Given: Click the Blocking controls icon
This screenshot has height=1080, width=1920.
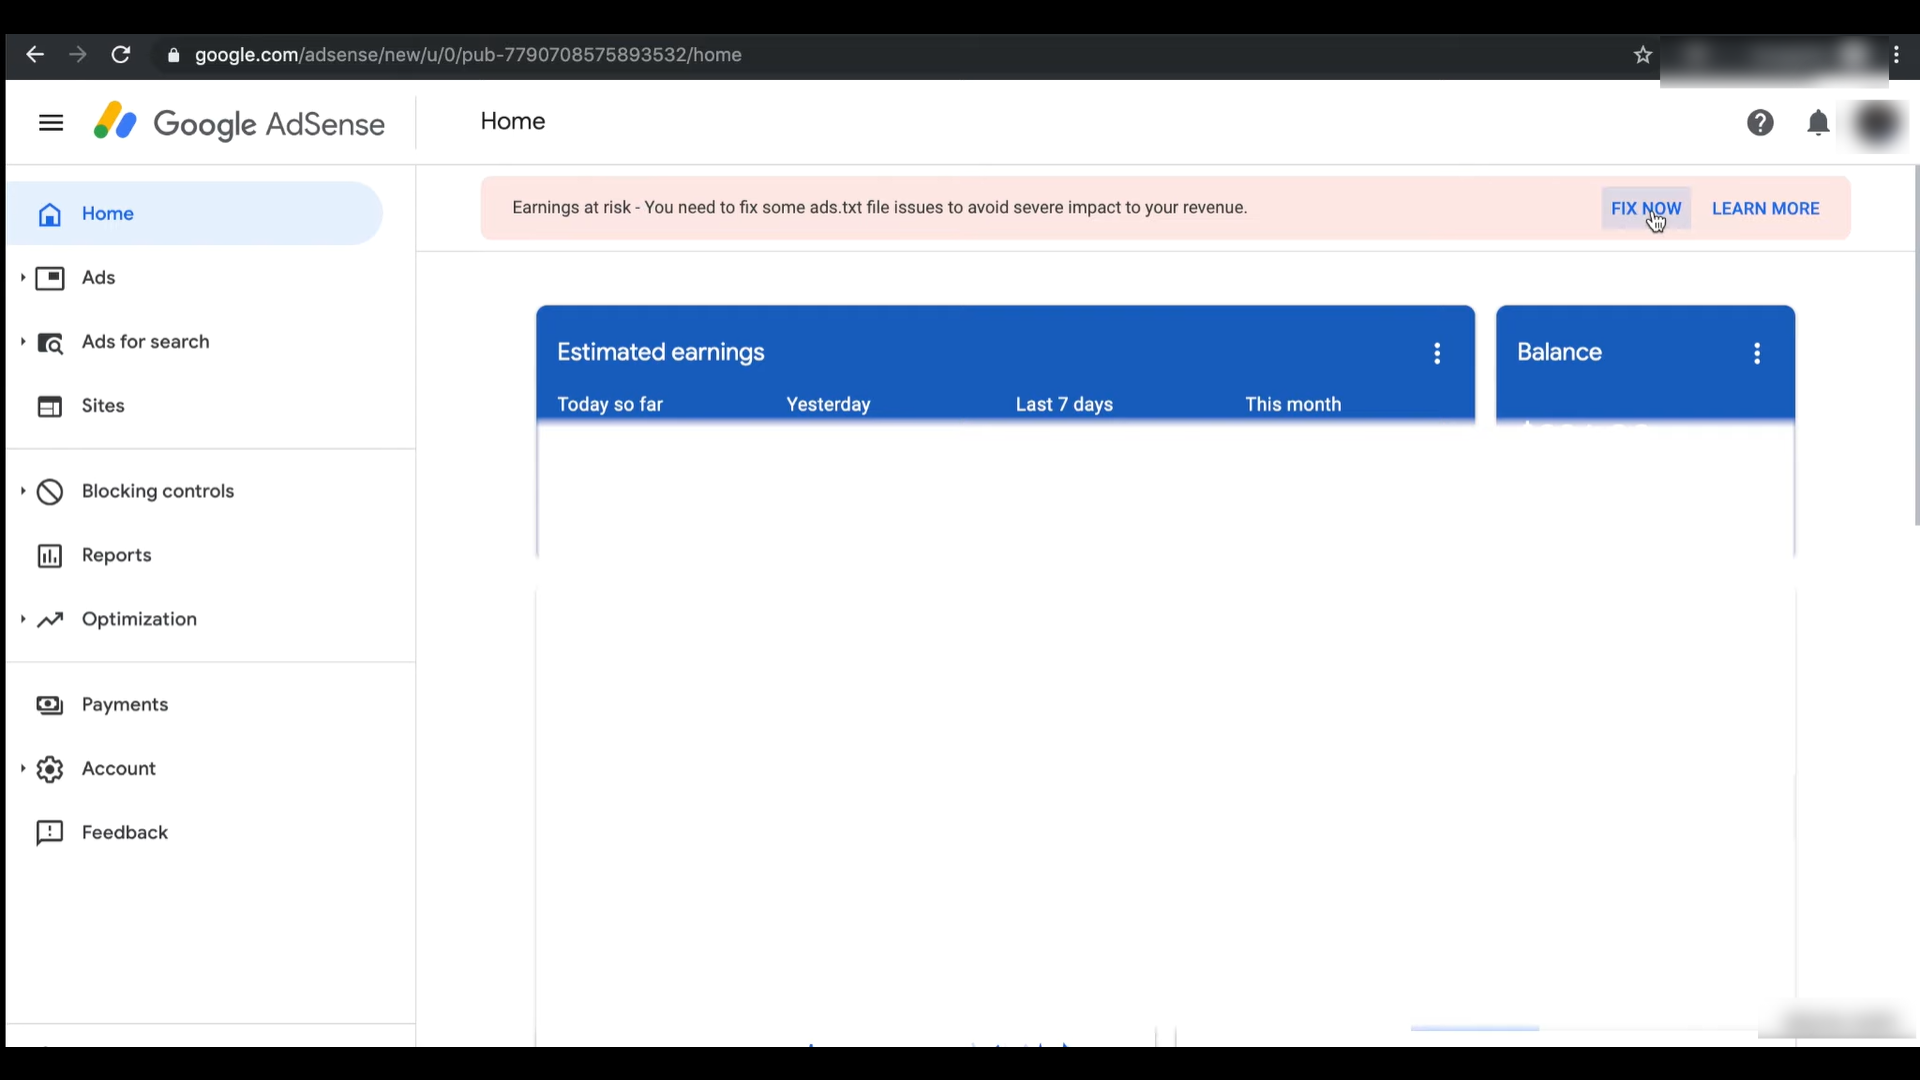Looking at the screenshot, I should (x=50, y=492).
